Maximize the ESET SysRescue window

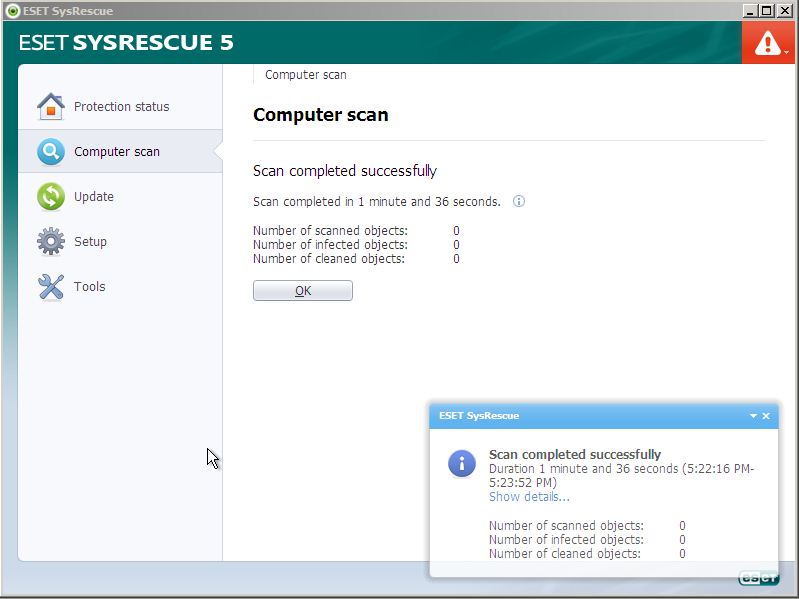pos(766,11)
